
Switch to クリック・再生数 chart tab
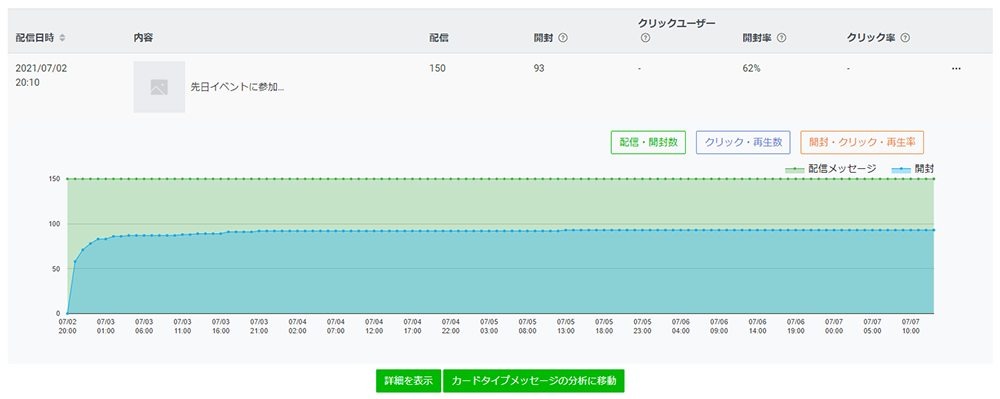pyautogui.click(x=743, y=143)
